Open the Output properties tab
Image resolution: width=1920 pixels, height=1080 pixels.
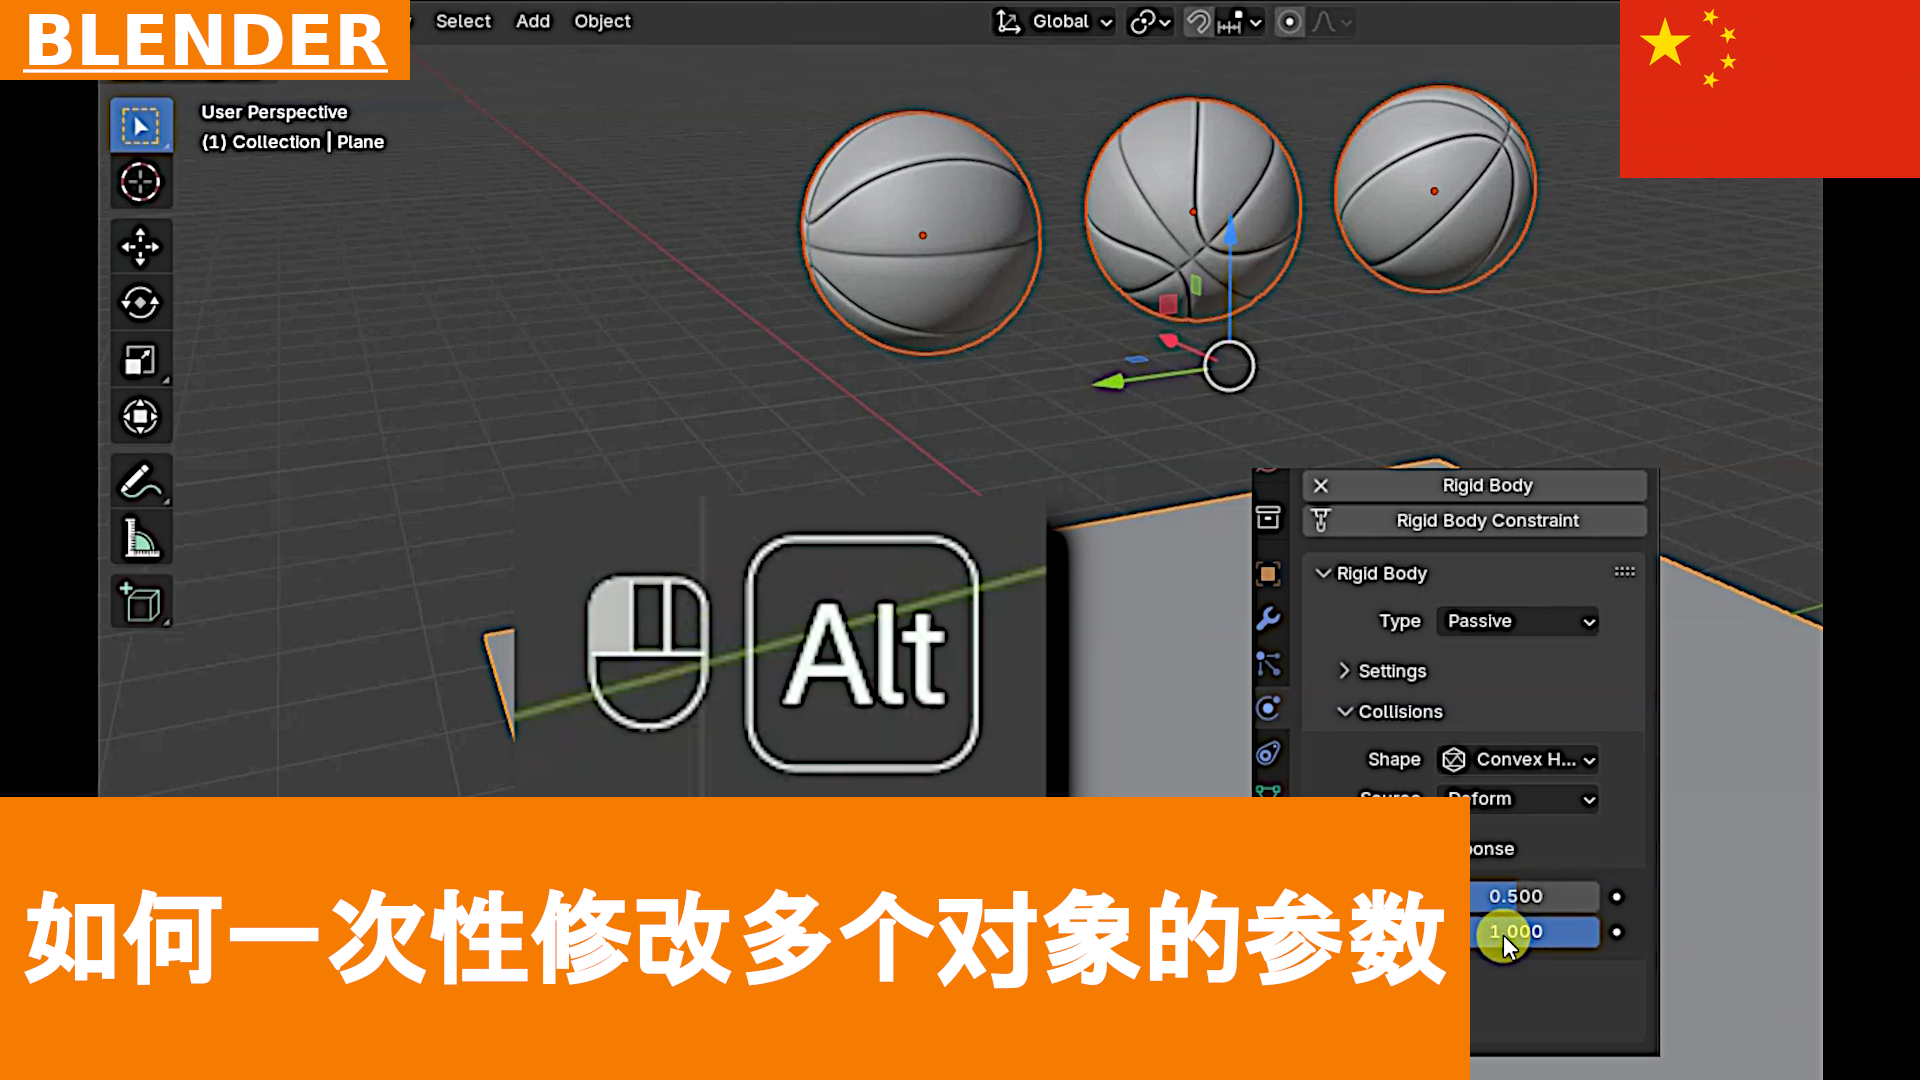(x=1268, y=518)
